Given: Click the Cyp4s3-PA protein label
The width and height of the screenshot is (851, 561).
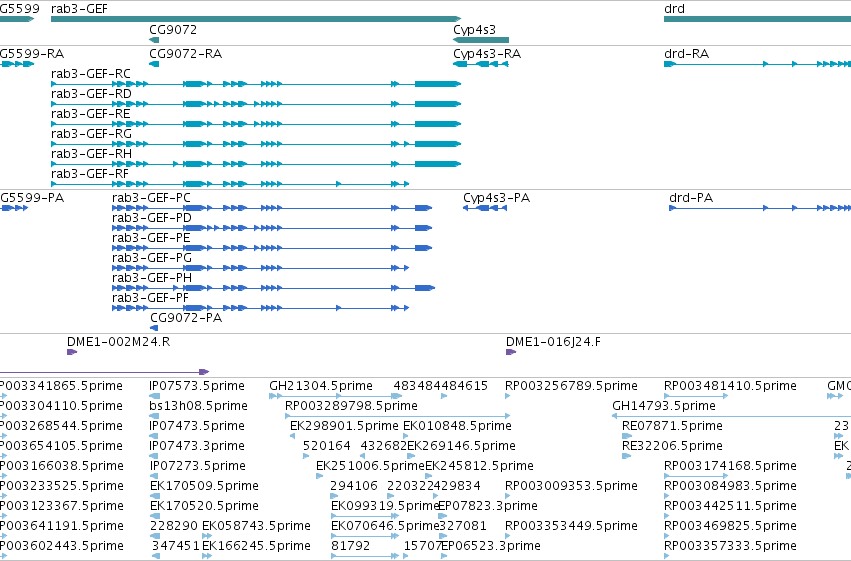Looking at the screenshot, I should (x=496, y=198).
